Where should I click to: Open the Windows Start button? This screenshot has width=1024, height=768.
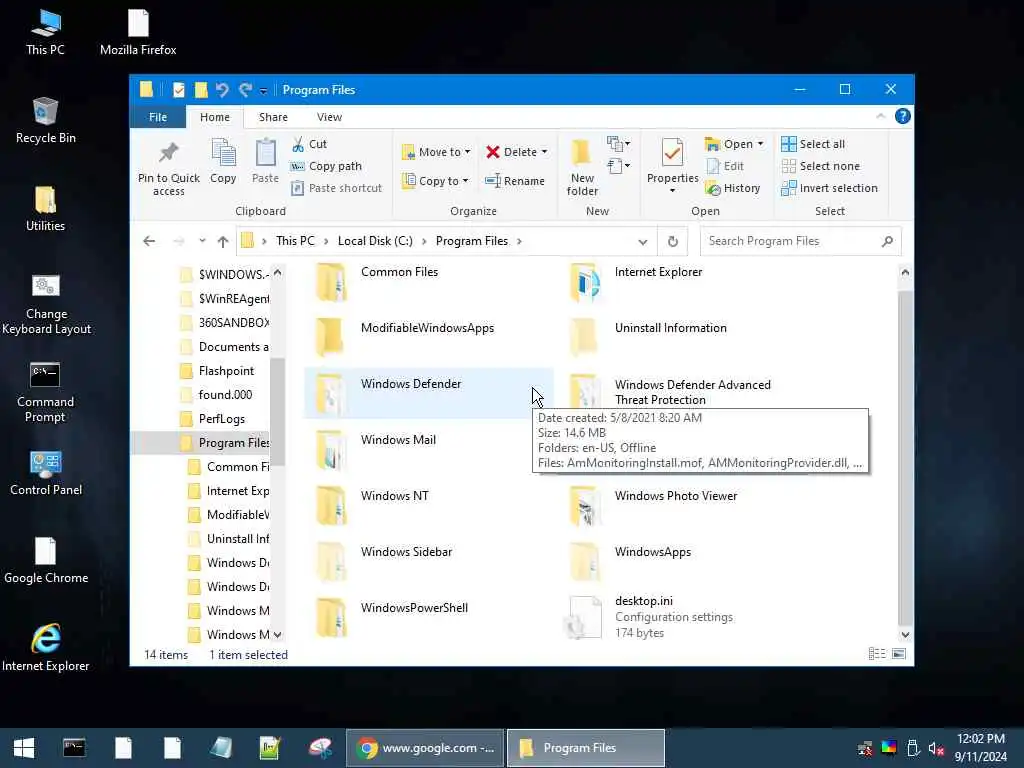[24, 748]
